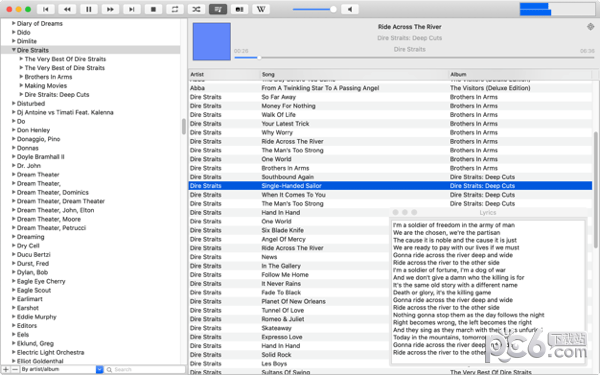The height and width of the screenshot is (375, 600).
Task: Adjust the volume slider
Action: pyautogui.click(x=315, y=9)
